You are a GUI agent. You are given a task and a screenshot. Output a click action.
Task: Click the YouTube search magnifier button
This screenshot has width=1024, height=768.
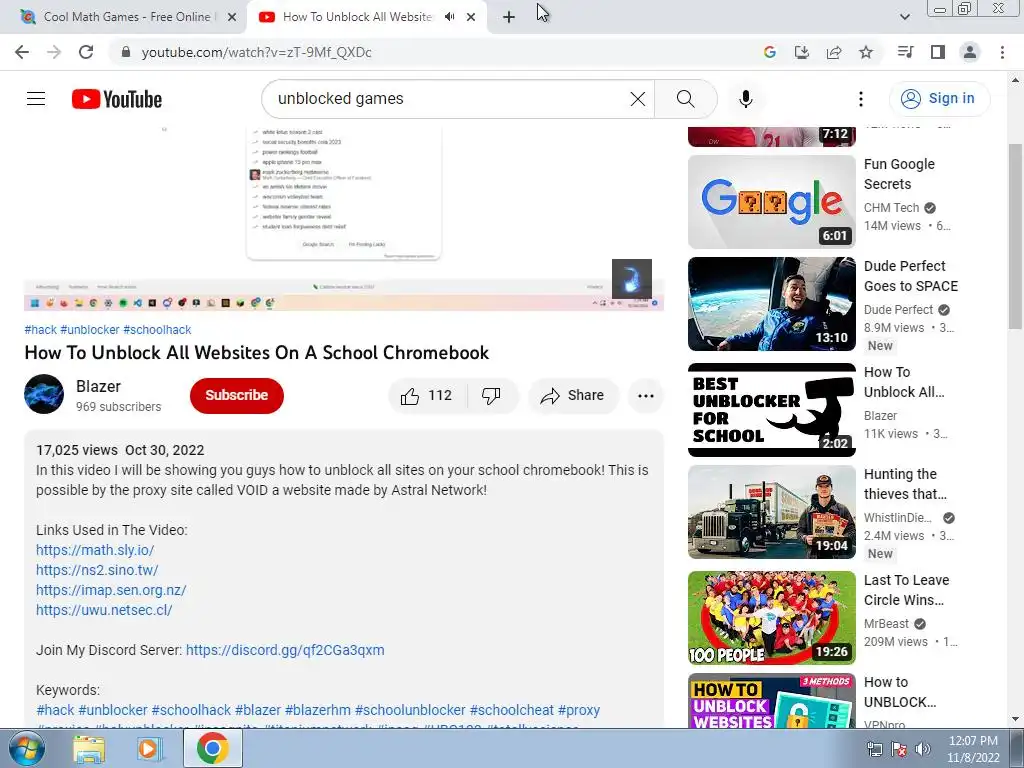(686, 99)
